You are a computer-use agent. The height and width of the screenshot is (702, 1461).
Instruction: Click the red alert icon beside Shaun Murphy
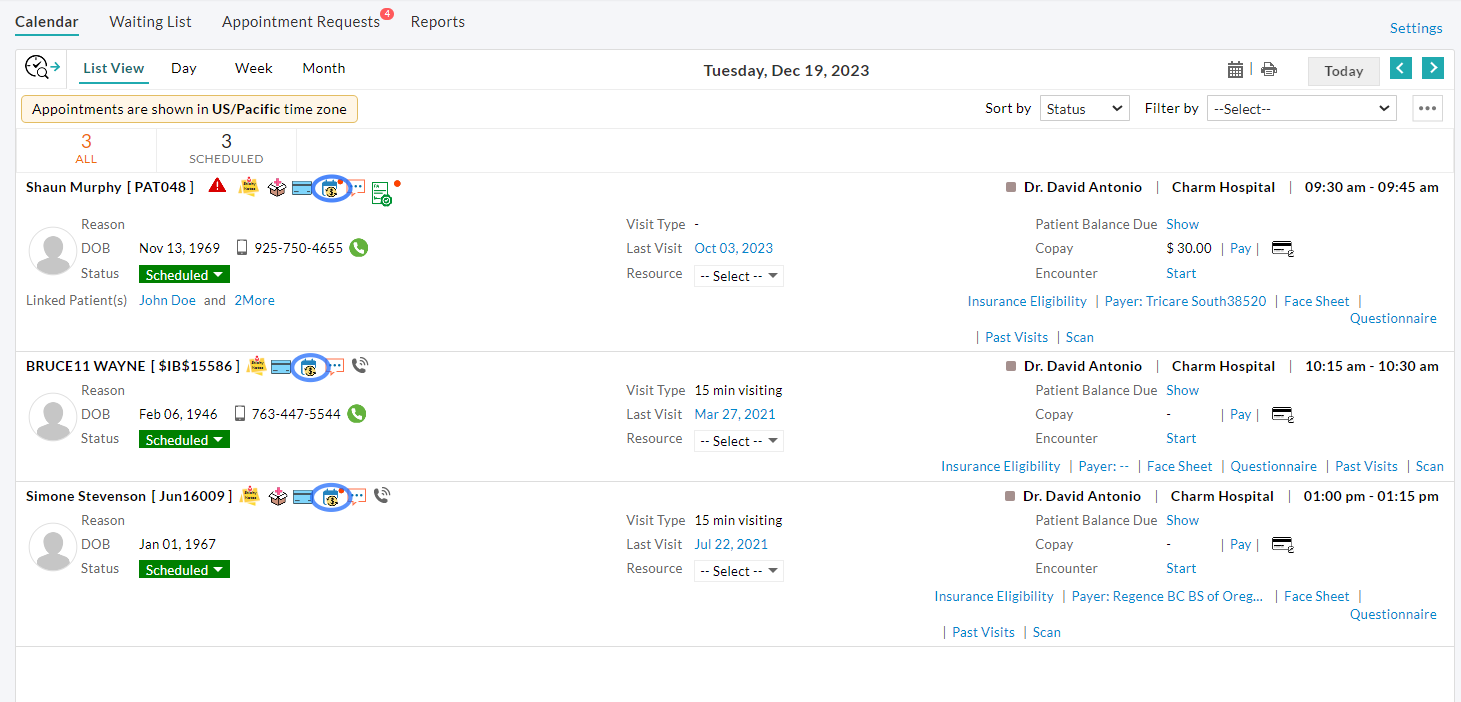218,186
